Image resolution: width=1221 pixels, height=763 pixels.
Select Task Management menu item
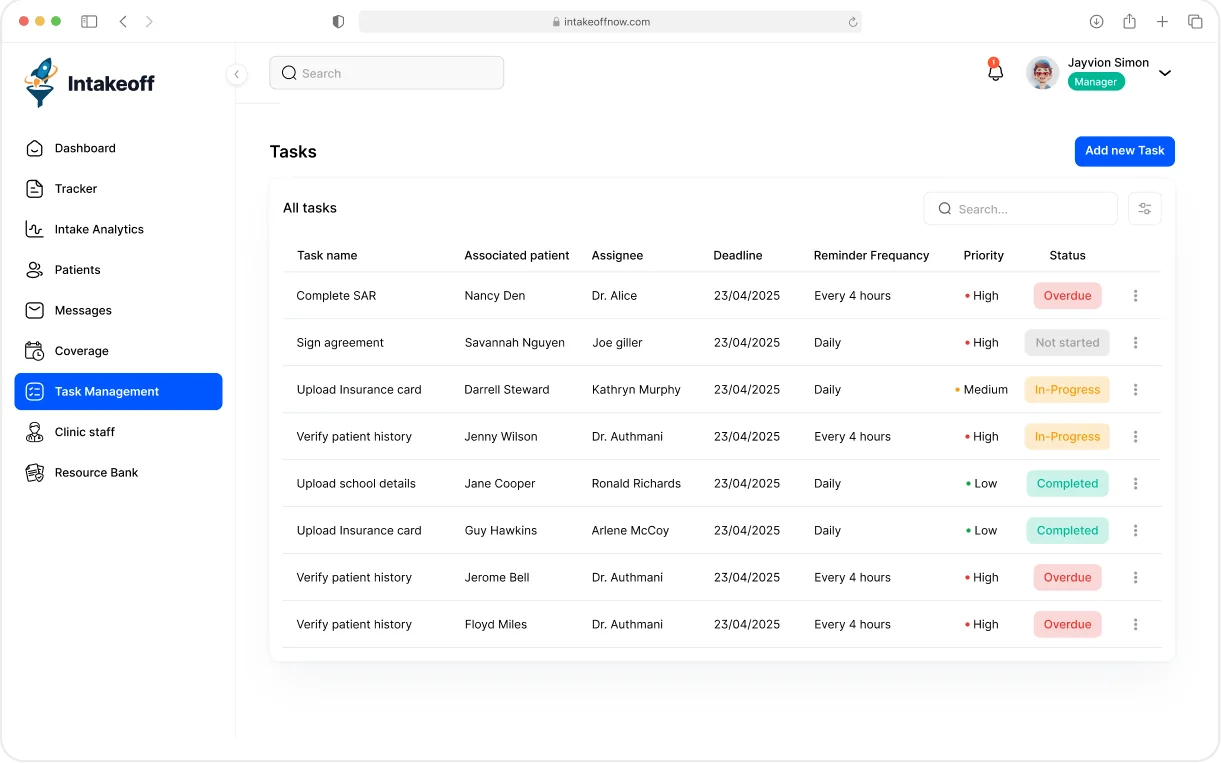pyautogui.click(x=118, y=392)
